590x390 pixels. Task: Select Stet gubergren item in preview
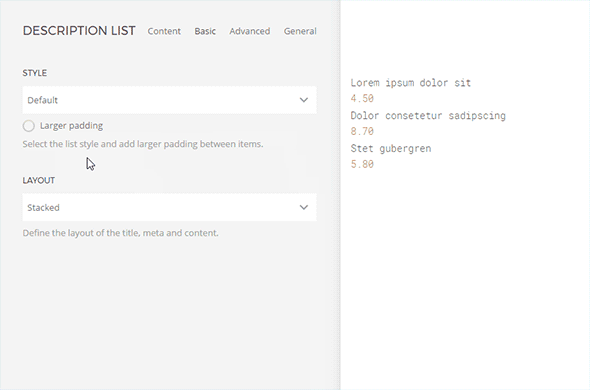click(x=391, y=148)
